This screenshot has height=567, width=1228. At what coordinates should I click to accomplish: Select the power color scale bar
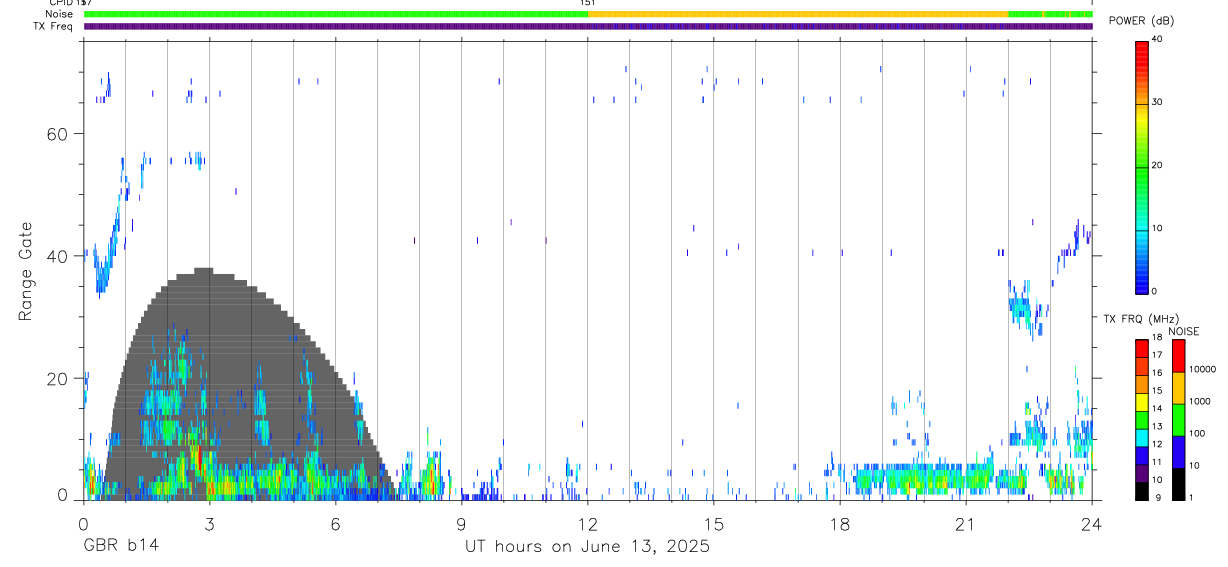pyautogui.click(x=1142, y=166)
